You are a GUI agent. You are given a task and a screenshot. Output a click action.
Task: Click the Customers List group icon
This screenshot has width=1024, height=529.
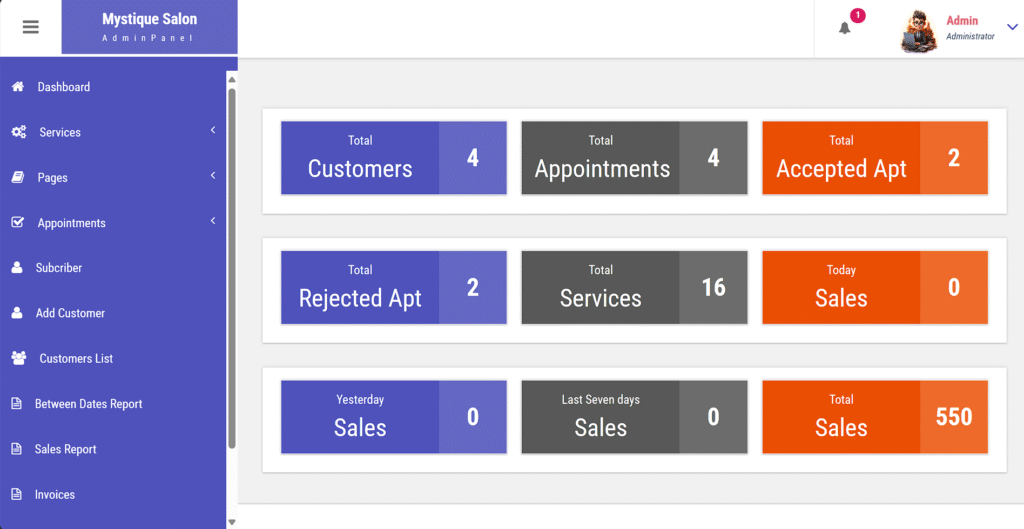19,358
